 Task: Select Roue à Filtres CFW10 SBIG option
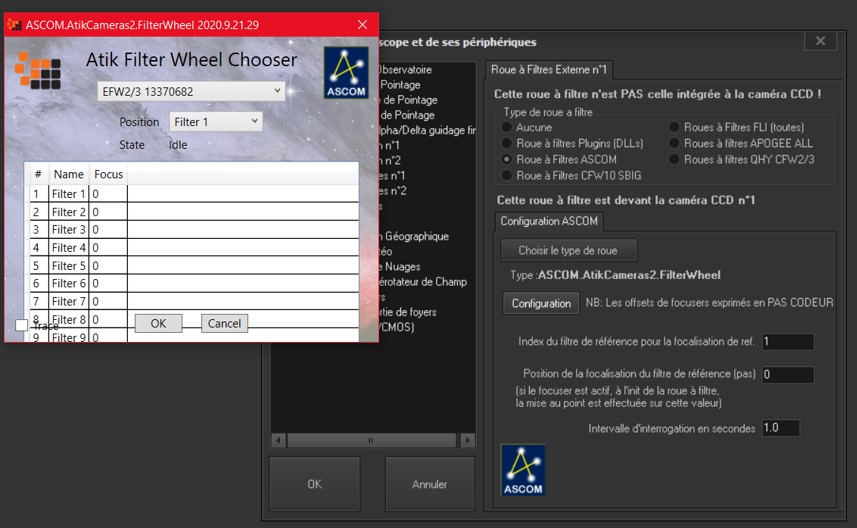pyautogui.click(x=508, y=175)
